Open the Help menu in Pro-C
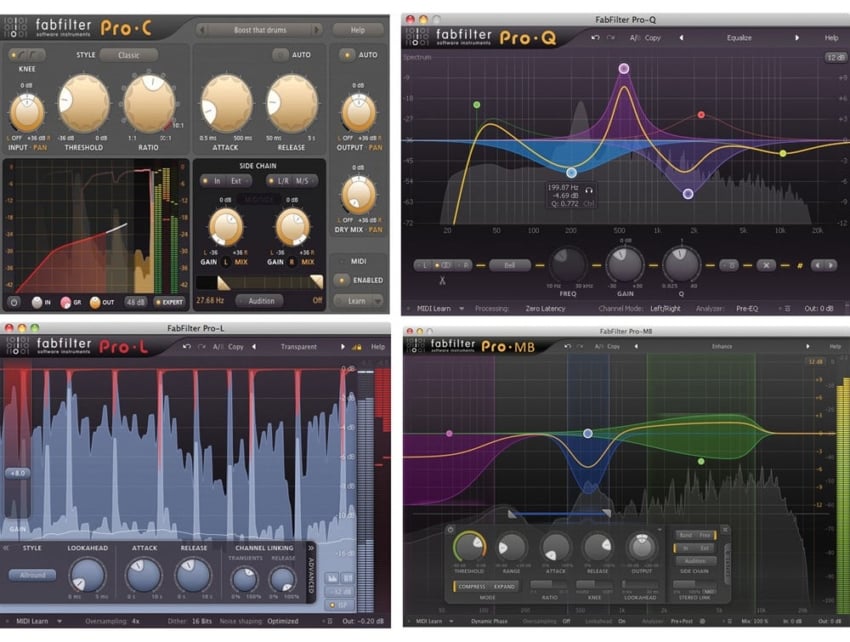Viewport: 850px width, 642px height. click(x=358, y=30)
